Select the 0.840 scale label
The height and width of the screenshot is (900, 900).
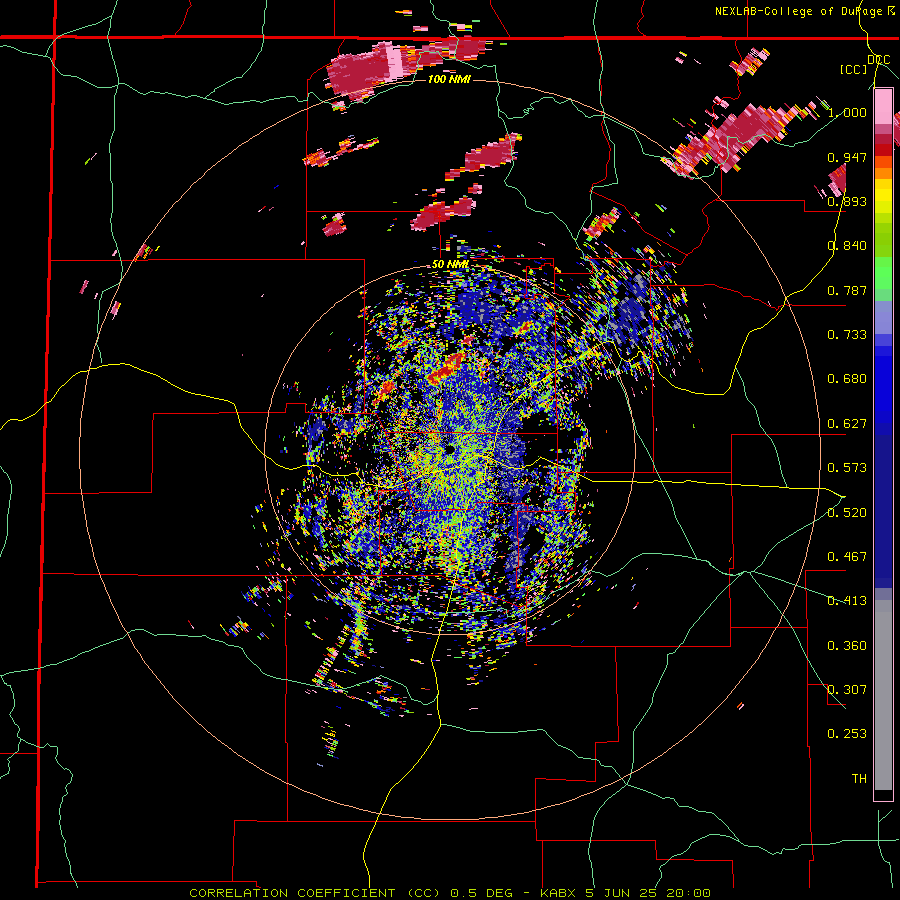click(x=847, y=246)
